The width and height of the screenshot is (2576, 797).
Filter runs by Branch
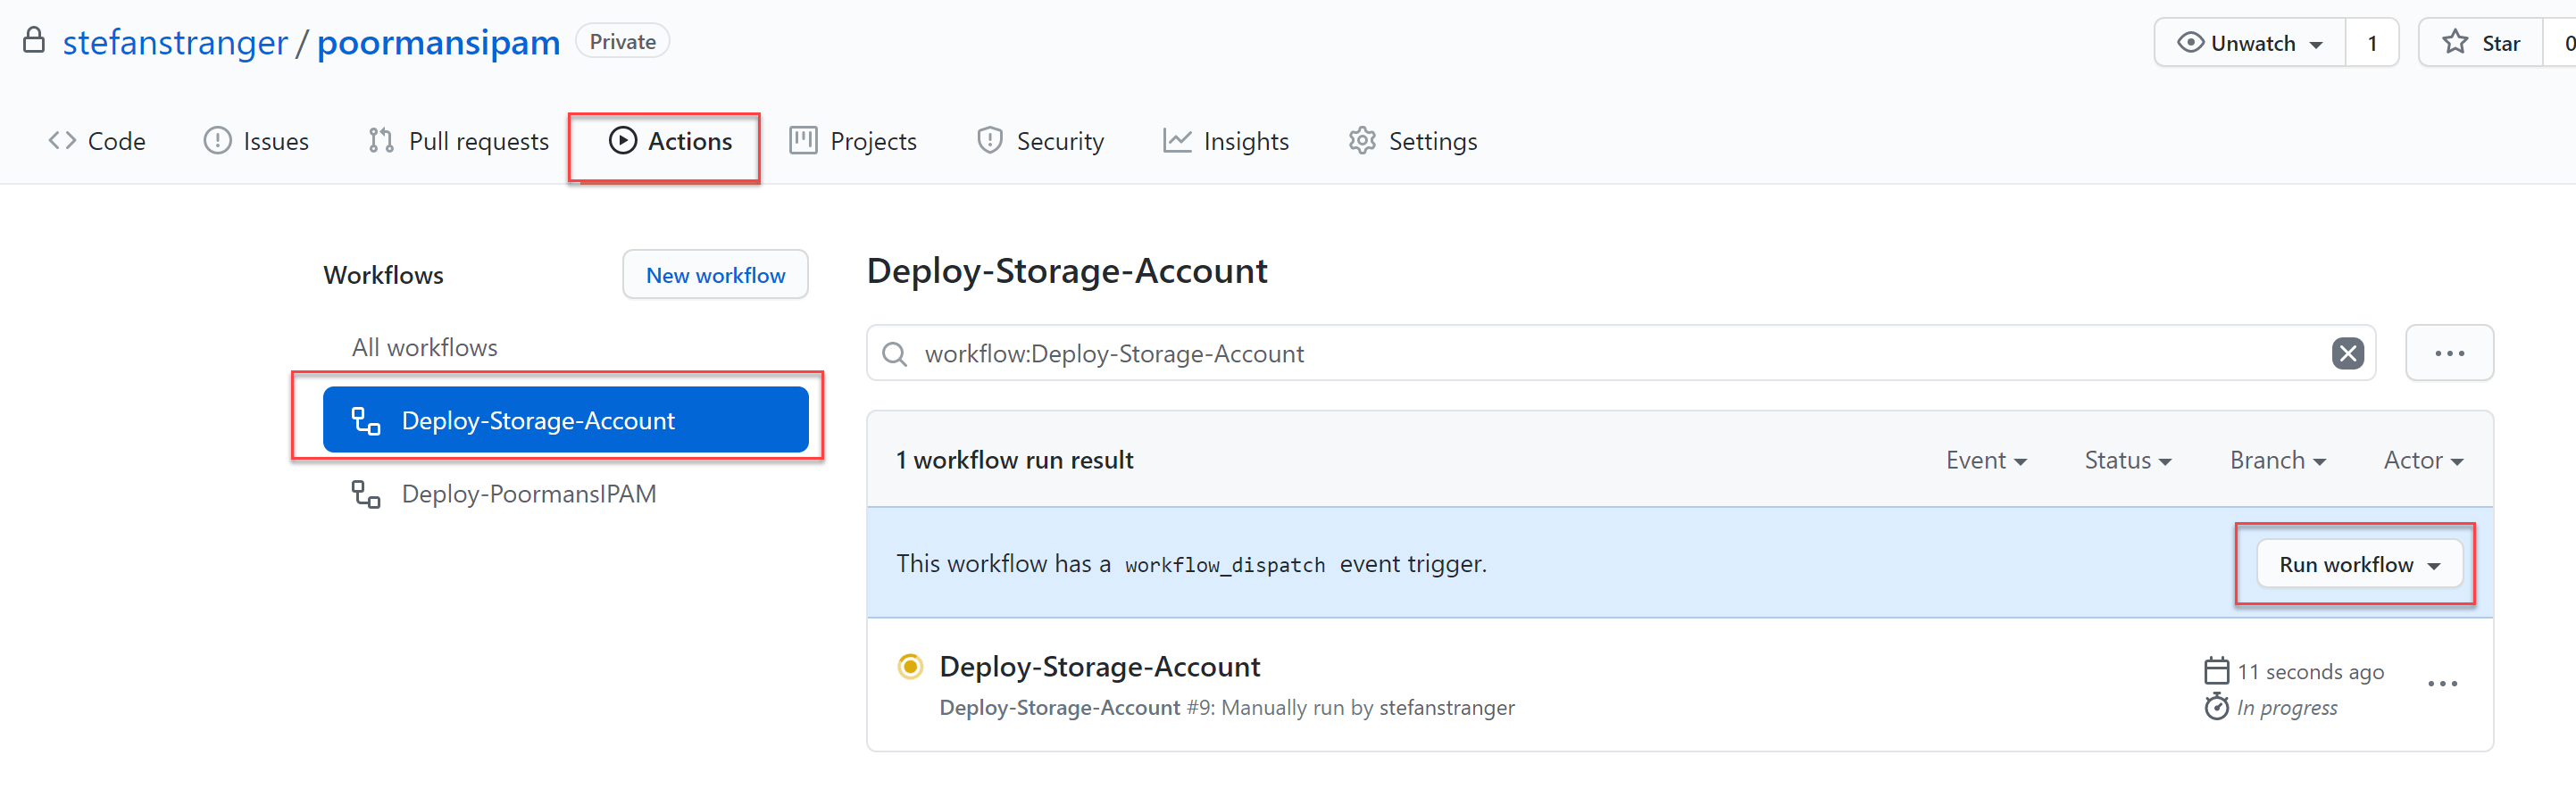[2277, 460]
